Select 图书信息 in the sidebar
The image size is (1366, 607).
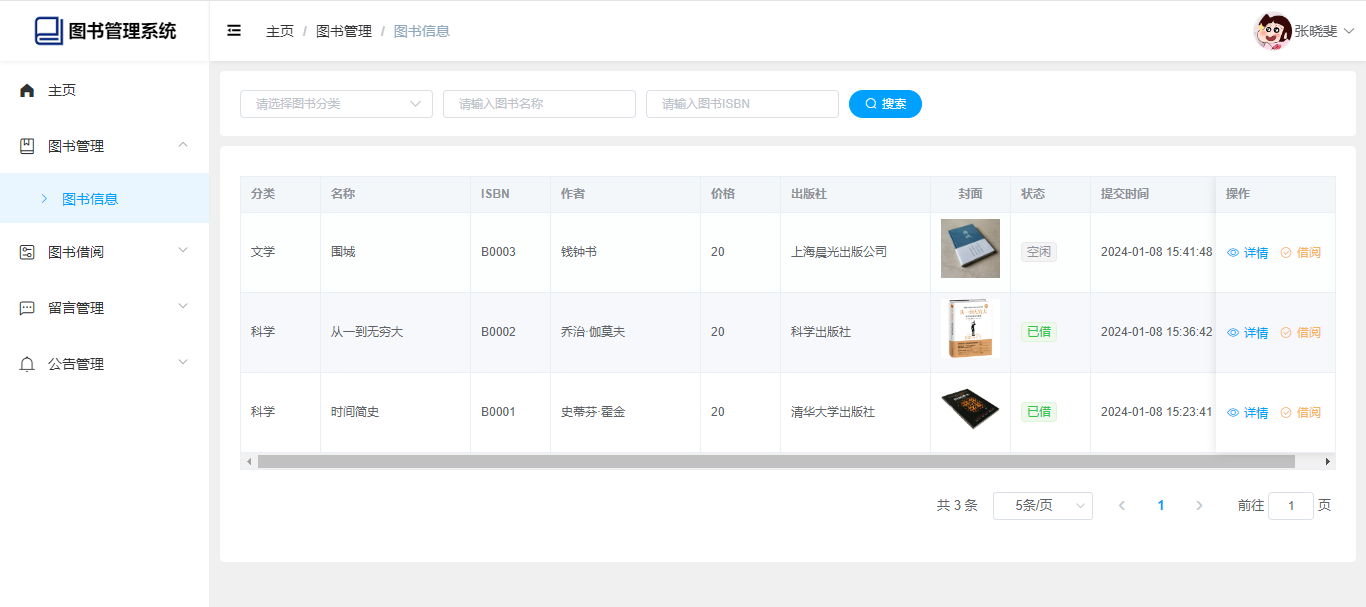90,199
